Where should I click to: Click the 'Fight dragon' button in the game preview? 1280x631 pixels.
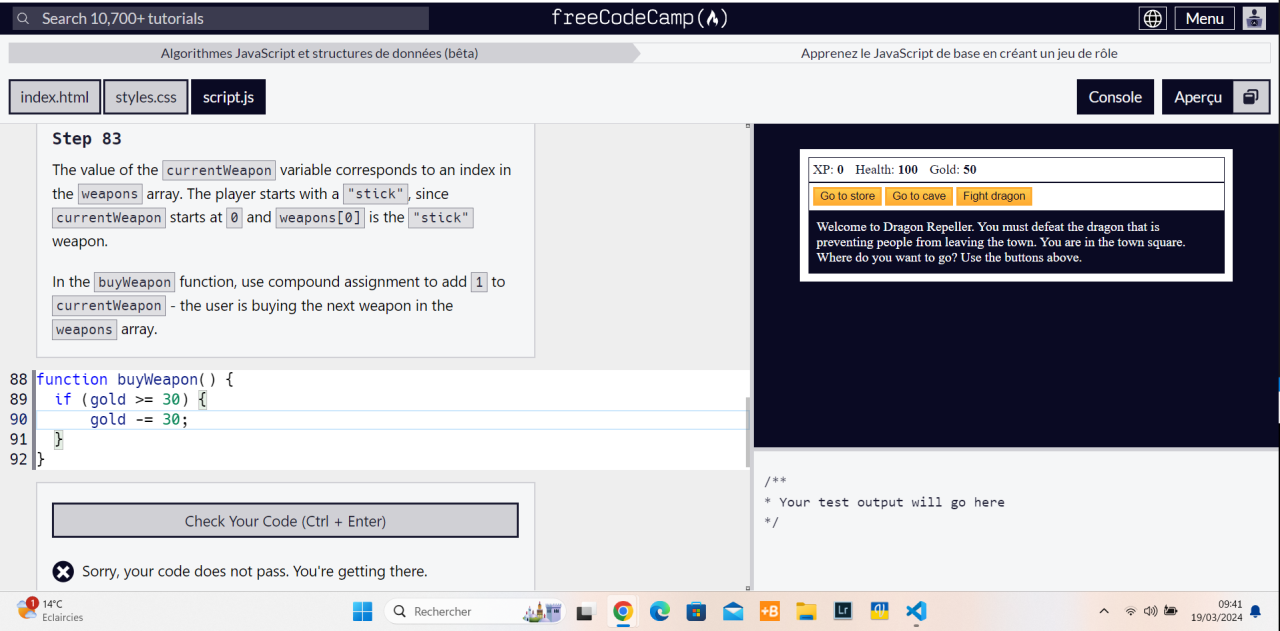(x=994, y=196)
